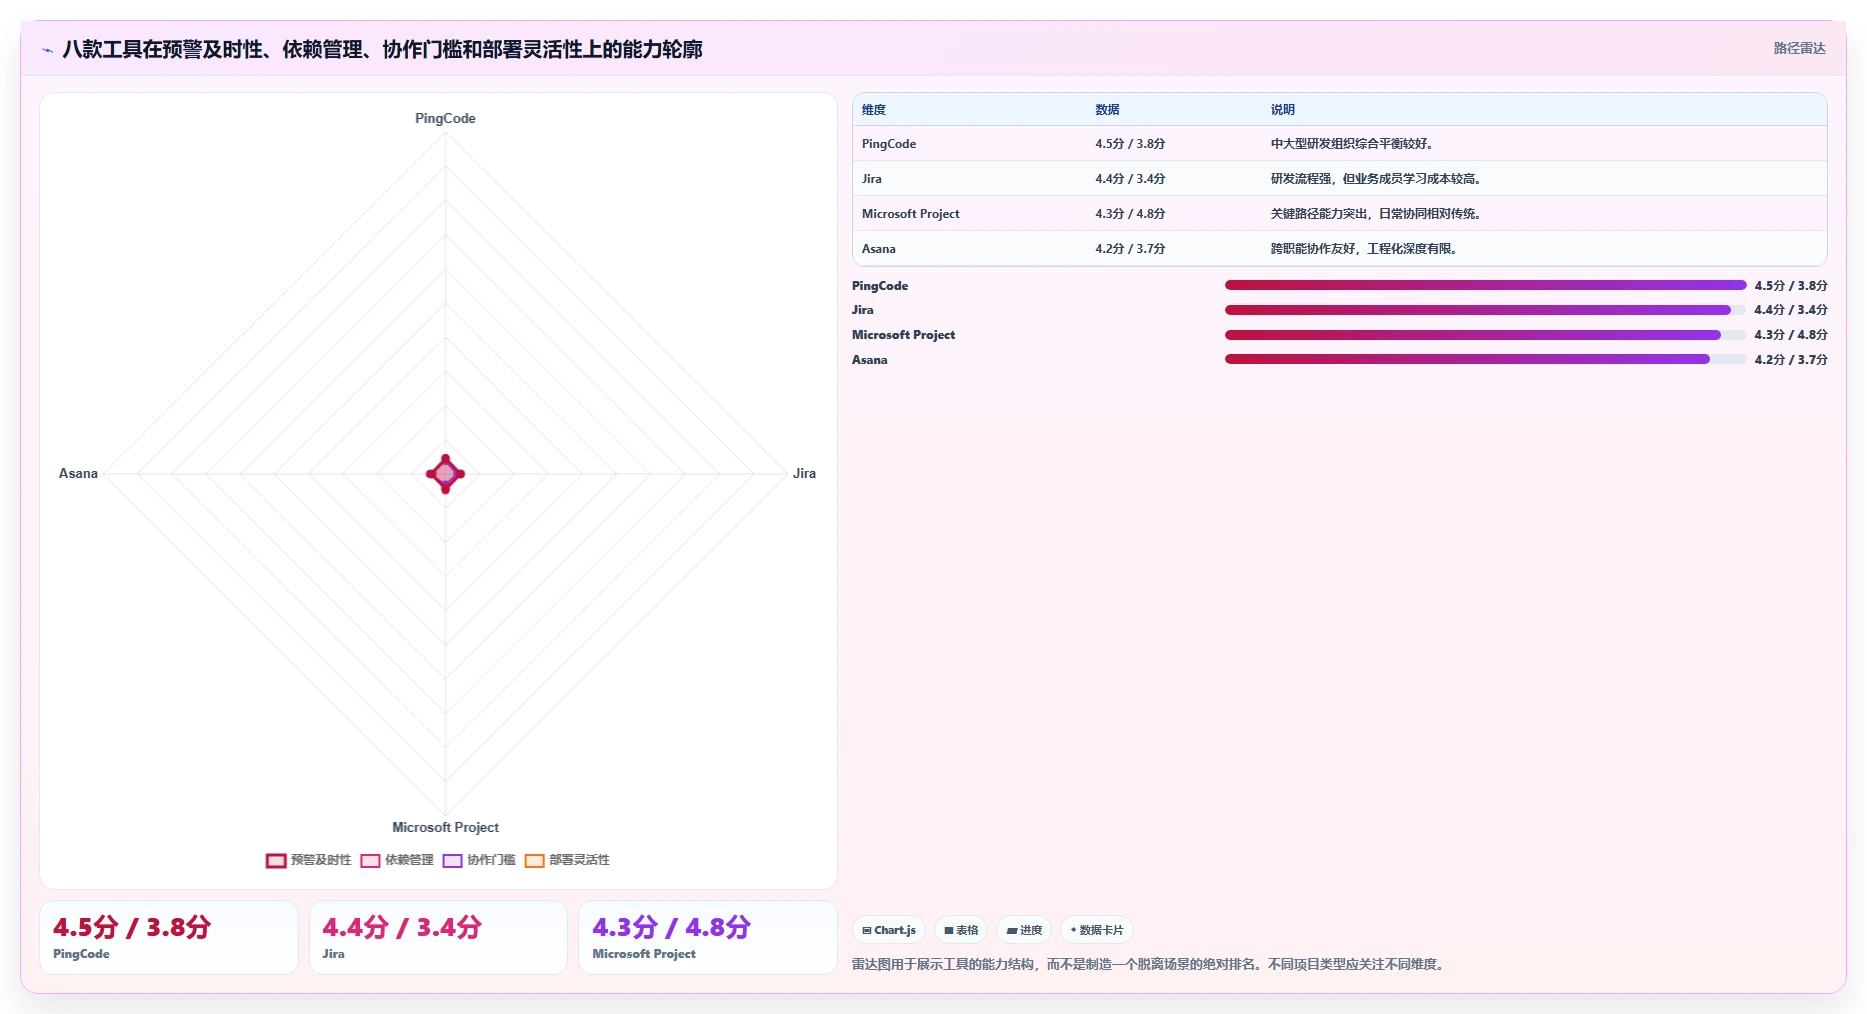
Task: Click the 路径雷达 label in header
Action: (x=1799, y=48)
